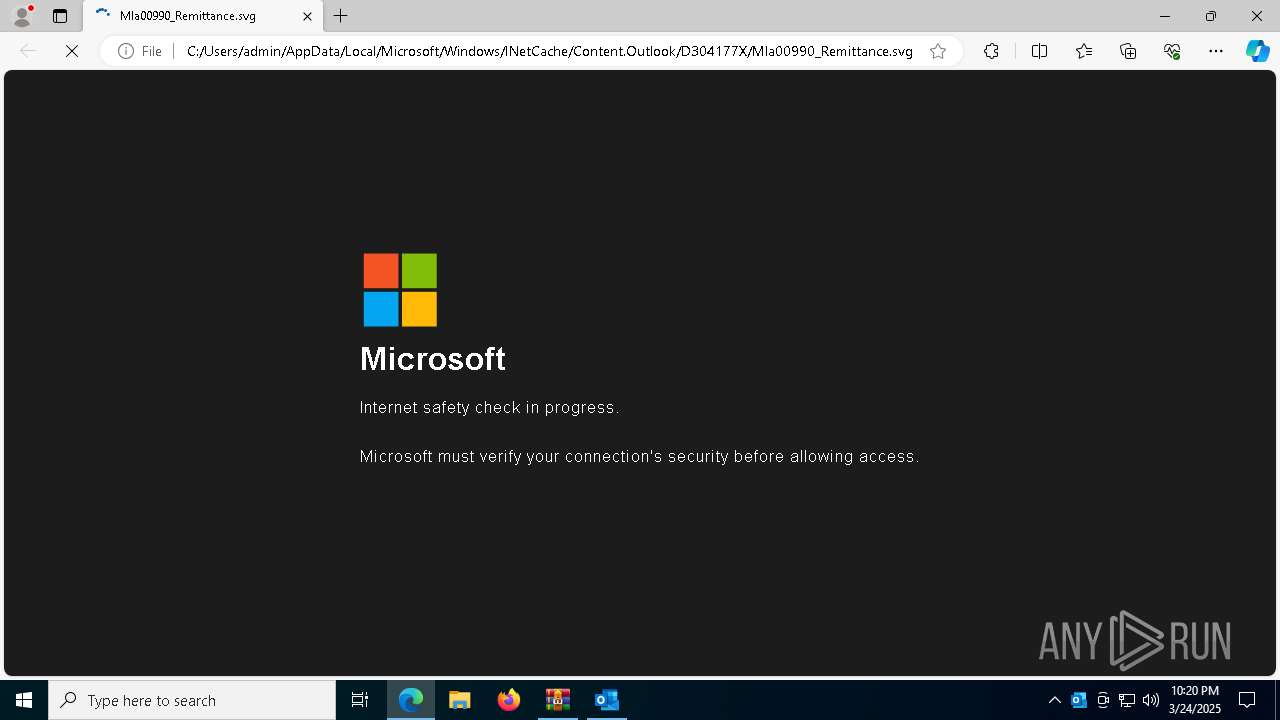Click the Outlook tray icon
This screenshot has height=720, width=1280.
tap(1079, 700)
